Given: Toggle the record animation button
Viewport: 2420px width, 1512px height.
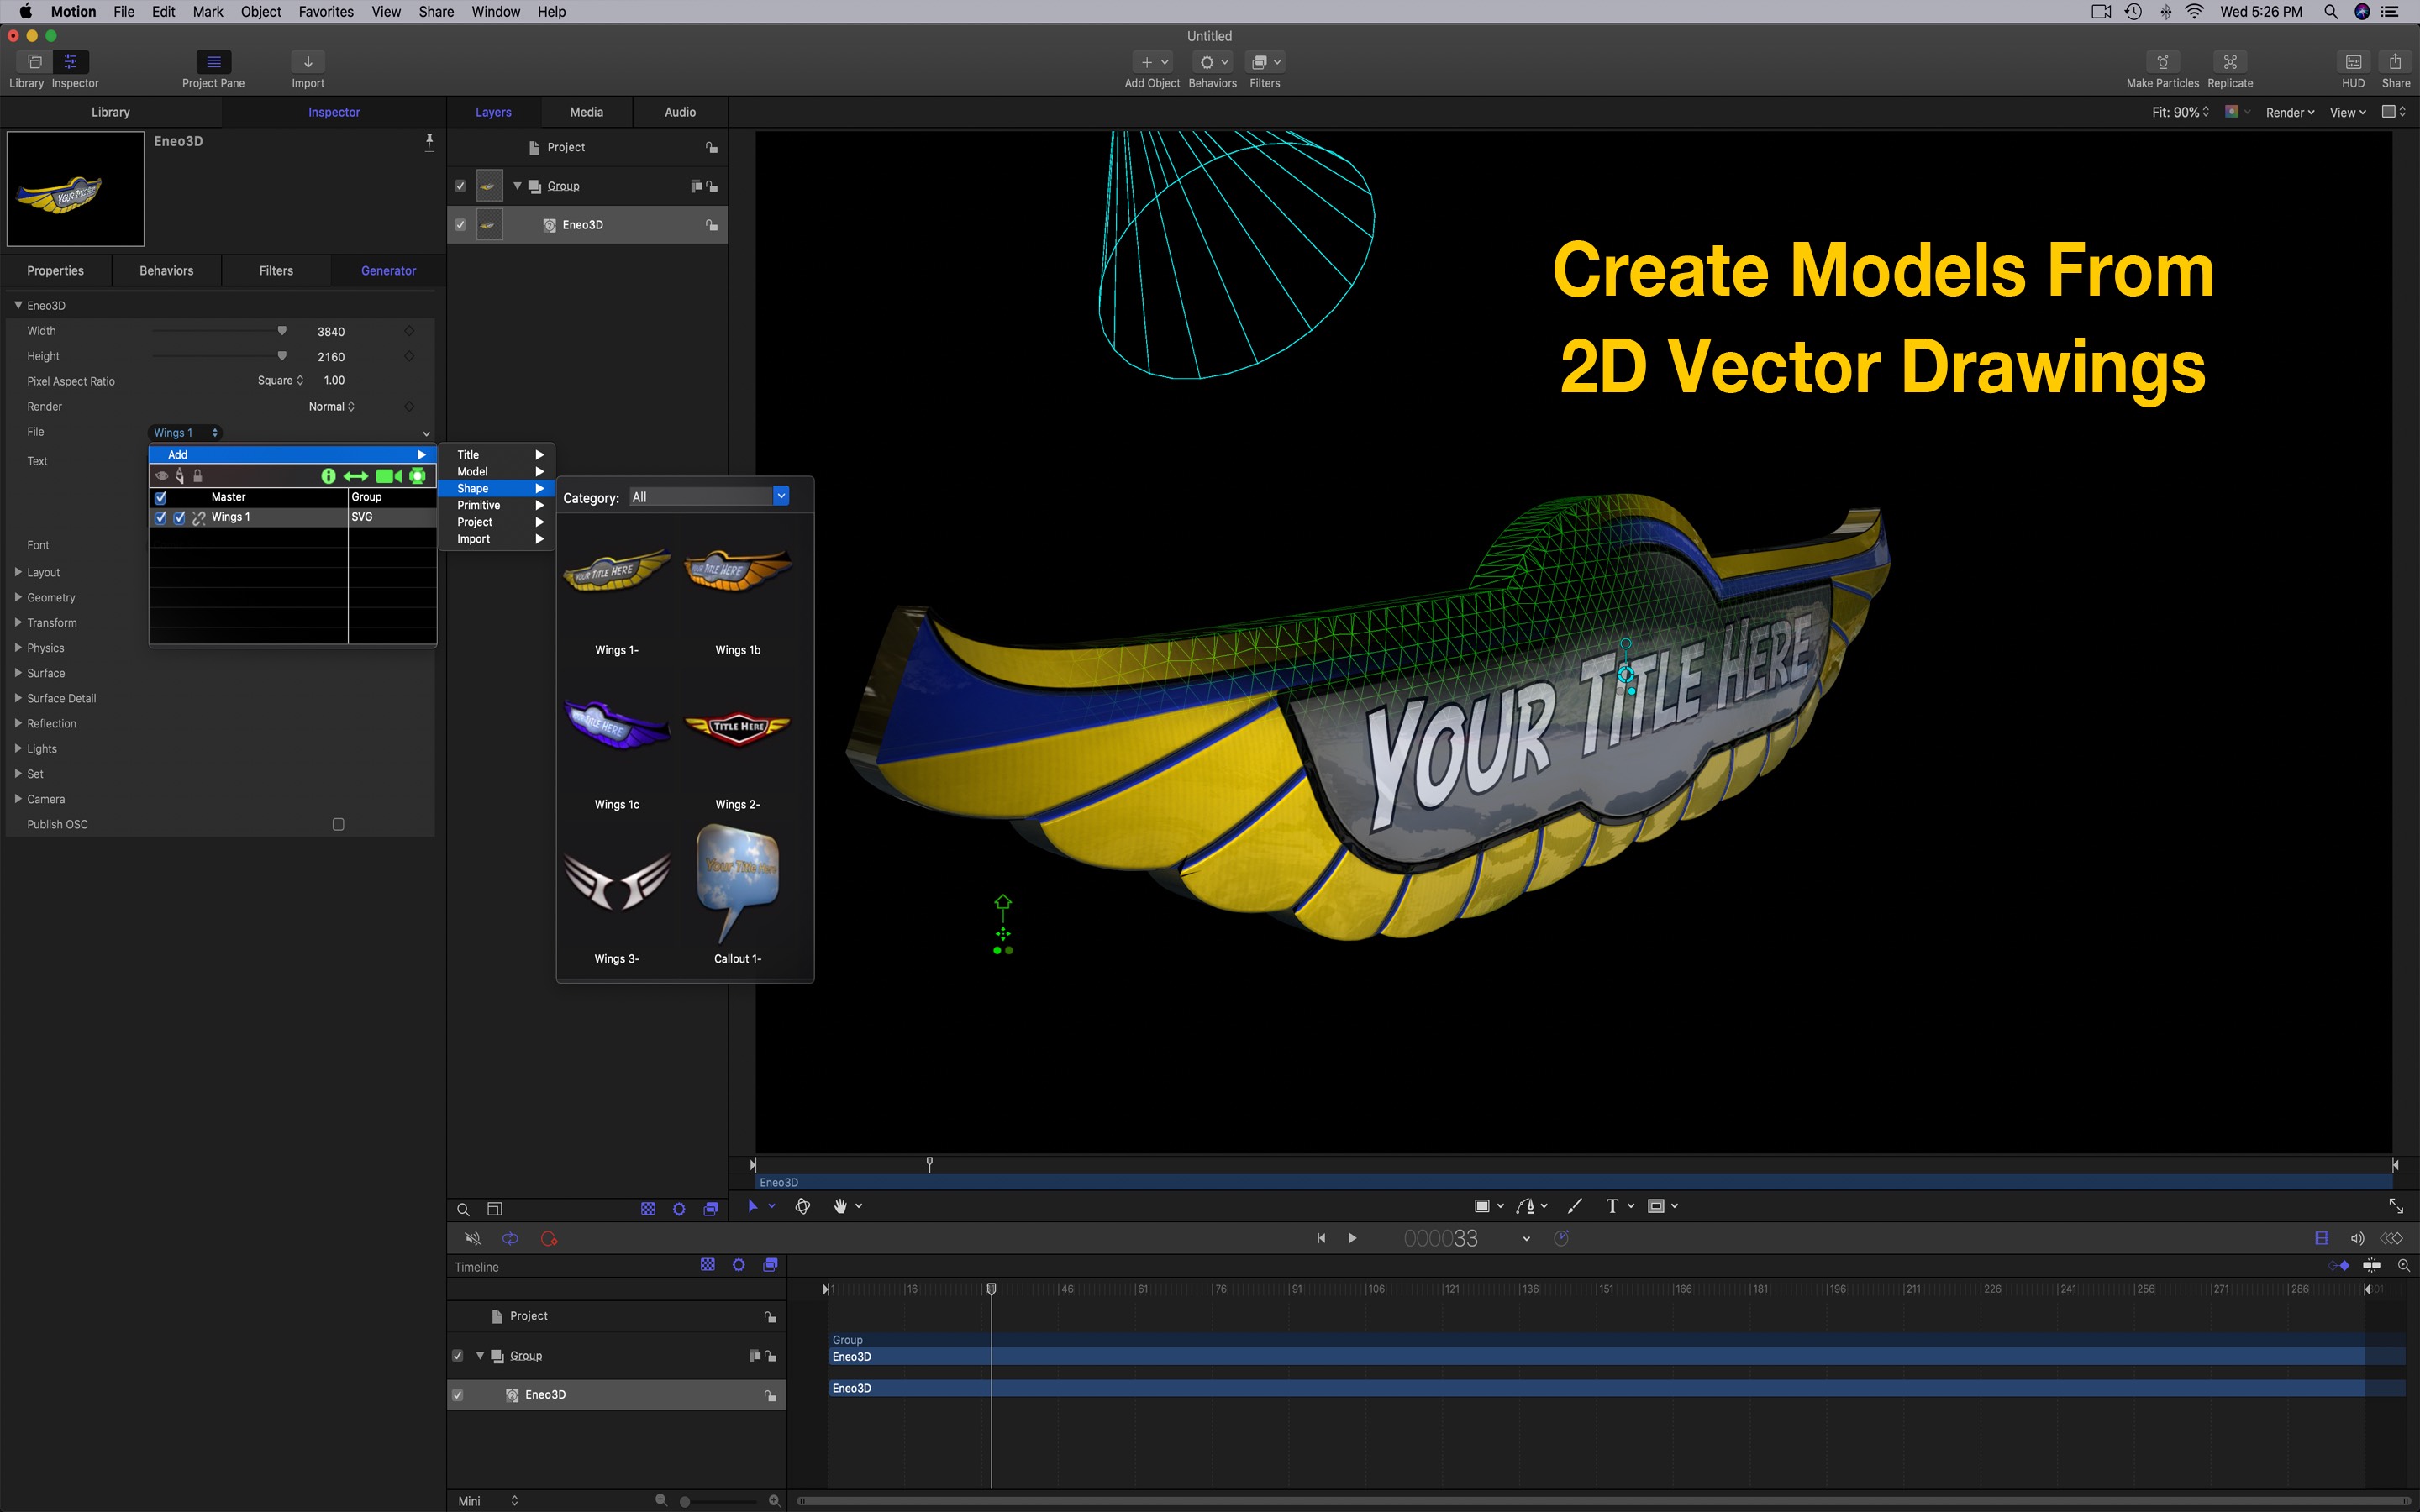Looking at the screenshot, I should tap(549, 1238).
